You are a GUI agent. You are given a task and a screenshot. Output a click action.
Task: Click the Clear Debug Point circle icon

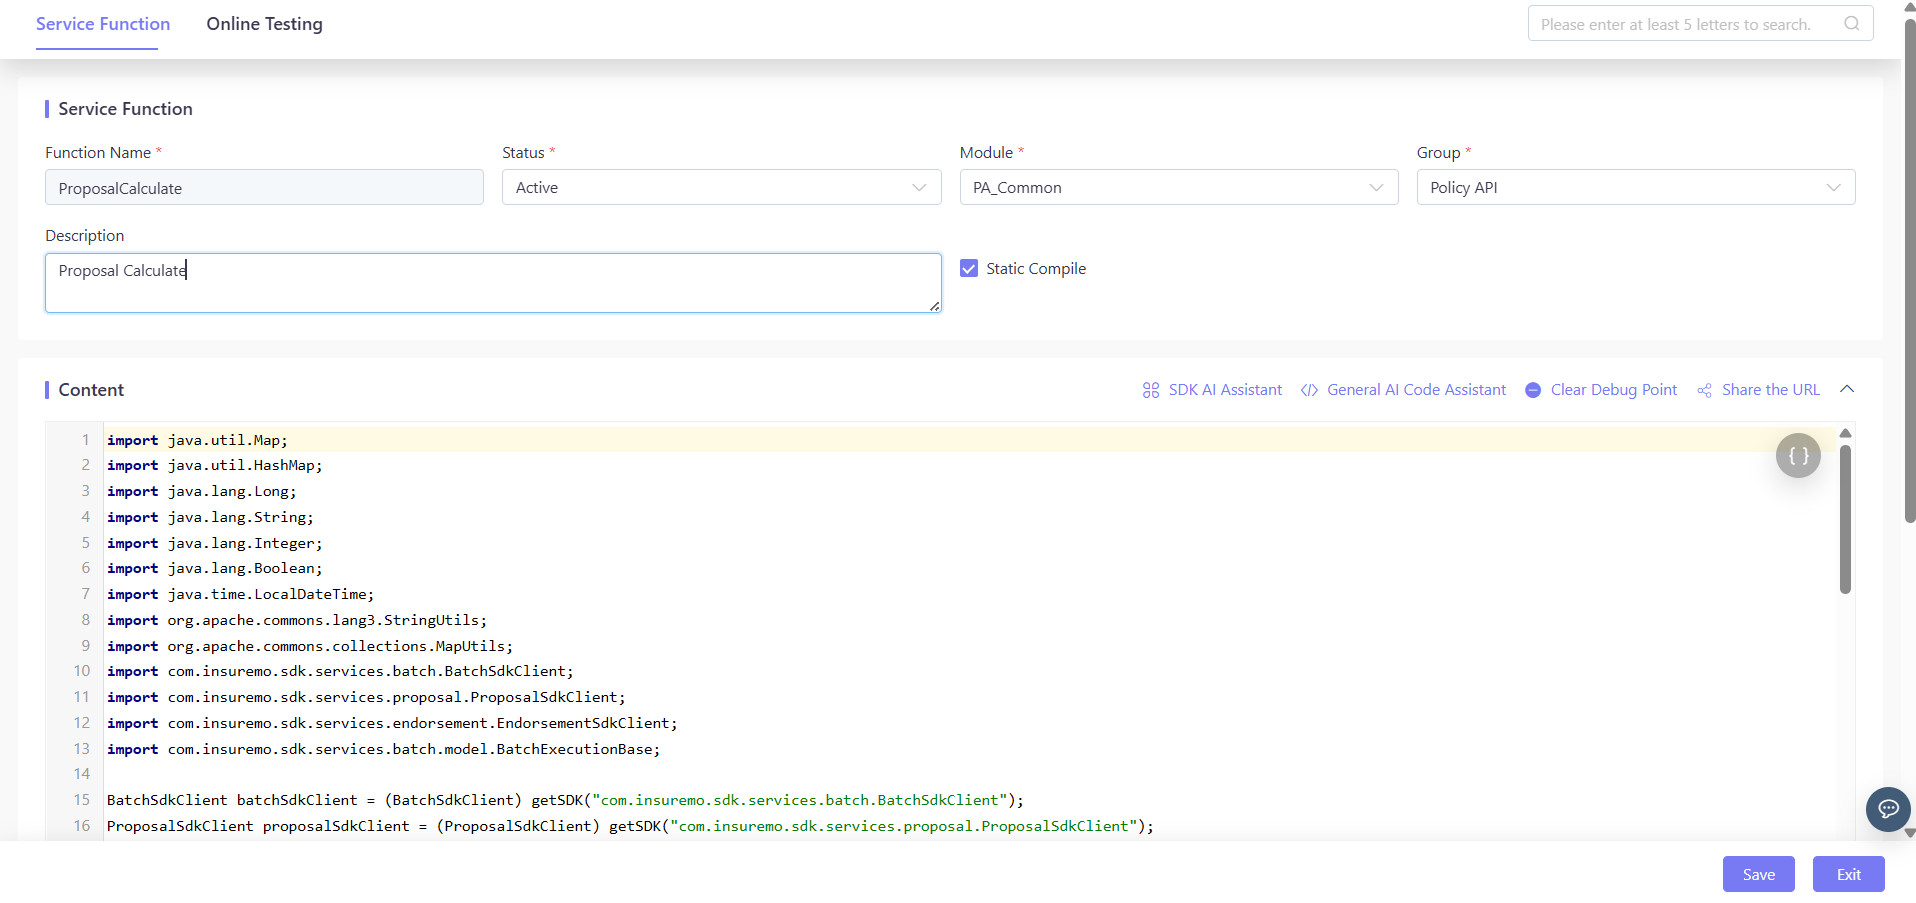pos(1533,390)
